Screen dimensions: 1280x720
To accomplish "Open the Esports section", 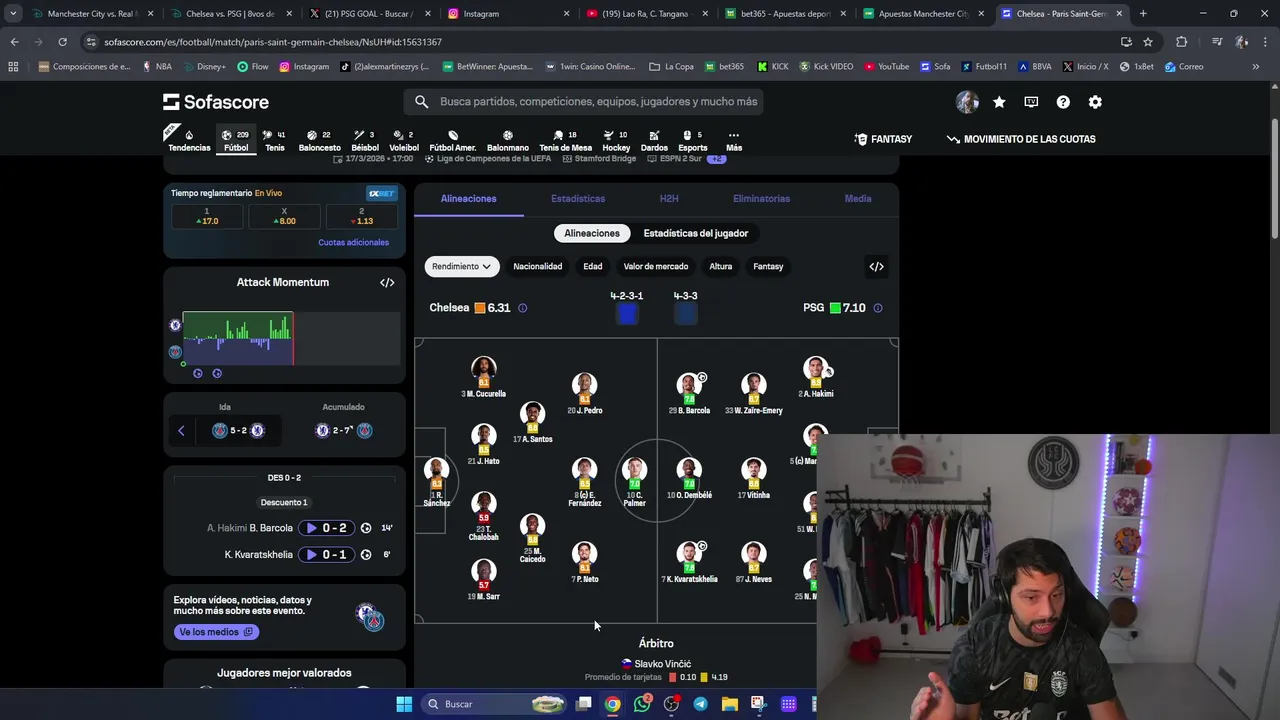I will (692, 141).
